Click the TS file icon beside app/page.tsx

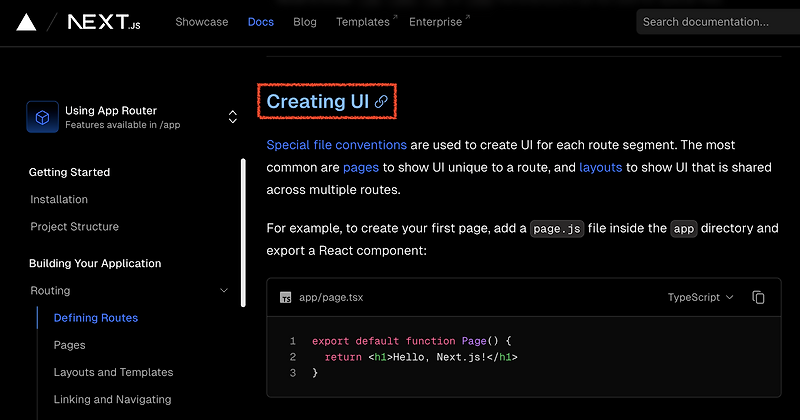(286, 298)
